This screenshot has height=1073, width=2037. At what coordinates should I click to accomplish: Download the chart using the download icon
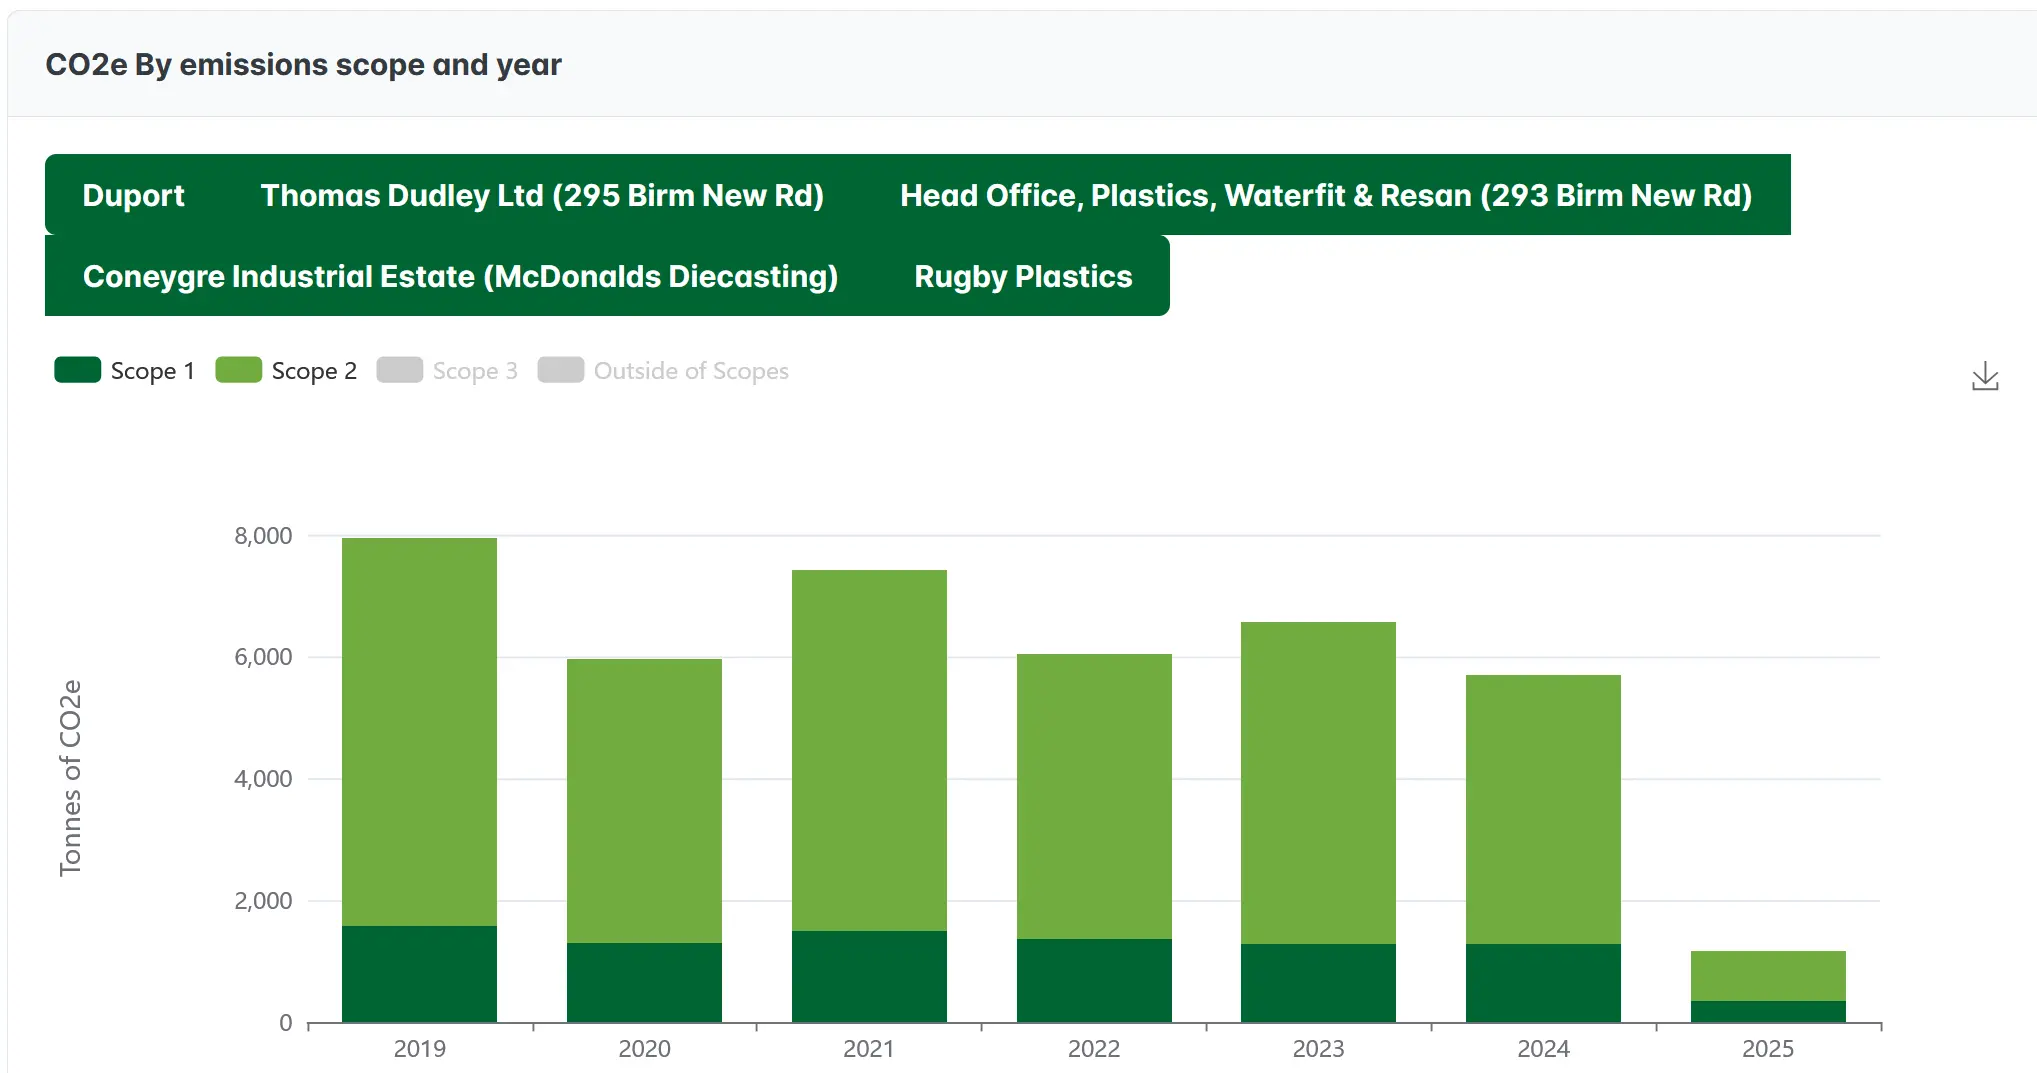pos(1984,377)
